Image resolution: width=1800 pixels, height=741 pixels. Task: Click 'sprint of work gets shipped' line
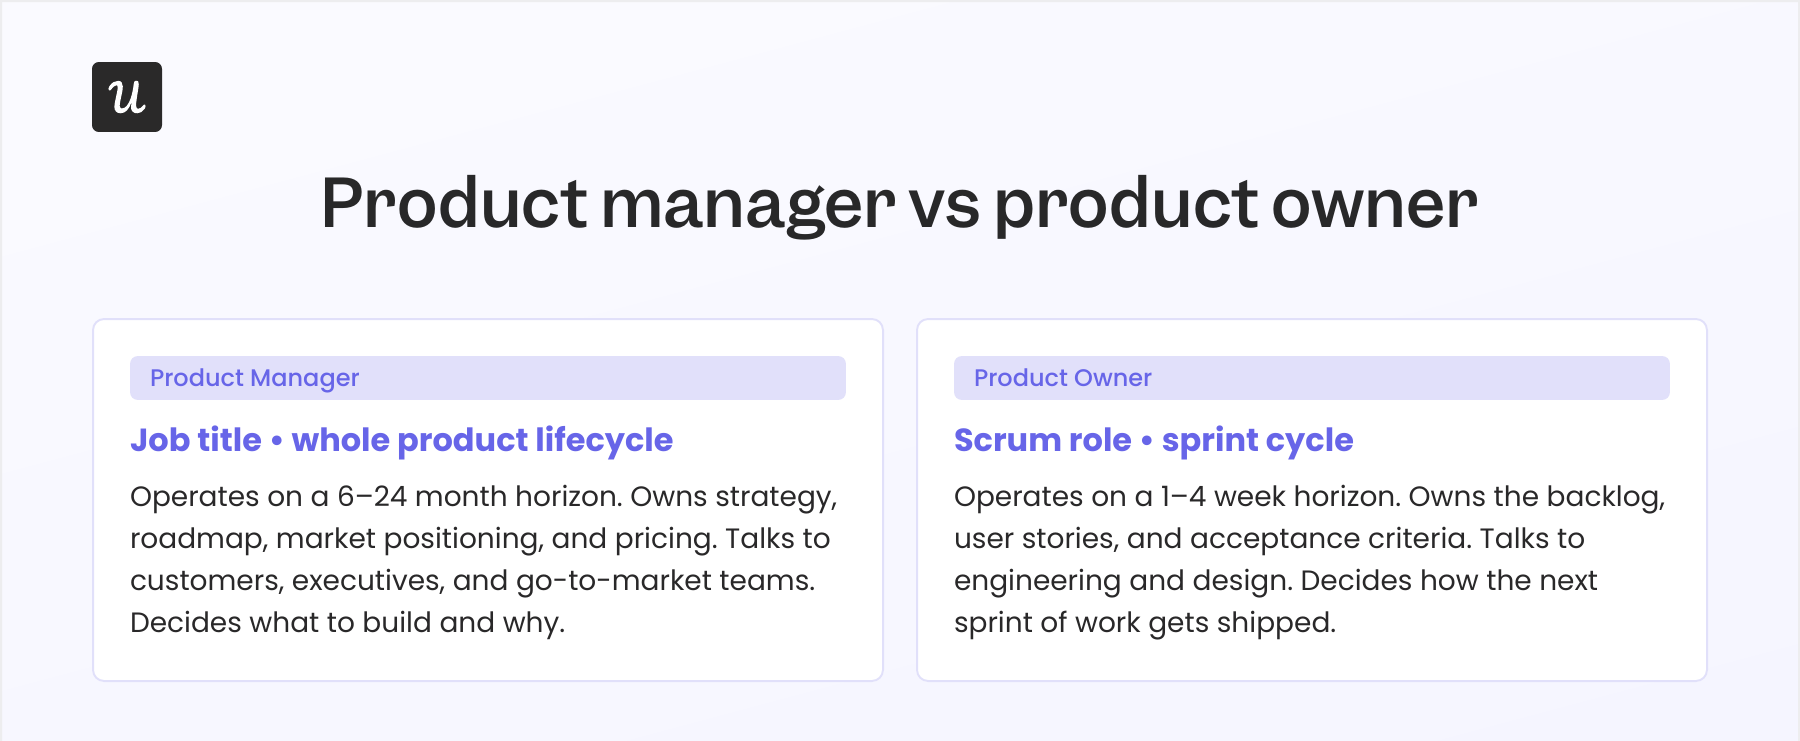coord(1145,623)
